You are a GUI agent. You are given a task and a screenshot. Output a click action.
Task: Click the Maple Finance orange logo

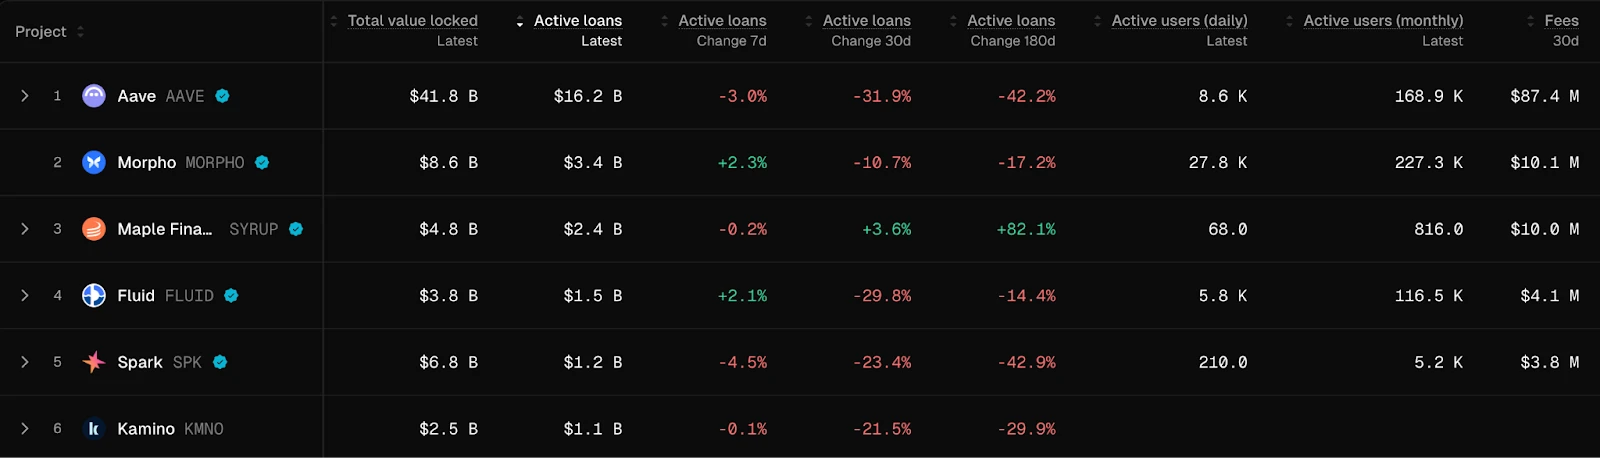pyautogui.click(x=94, y=229)
